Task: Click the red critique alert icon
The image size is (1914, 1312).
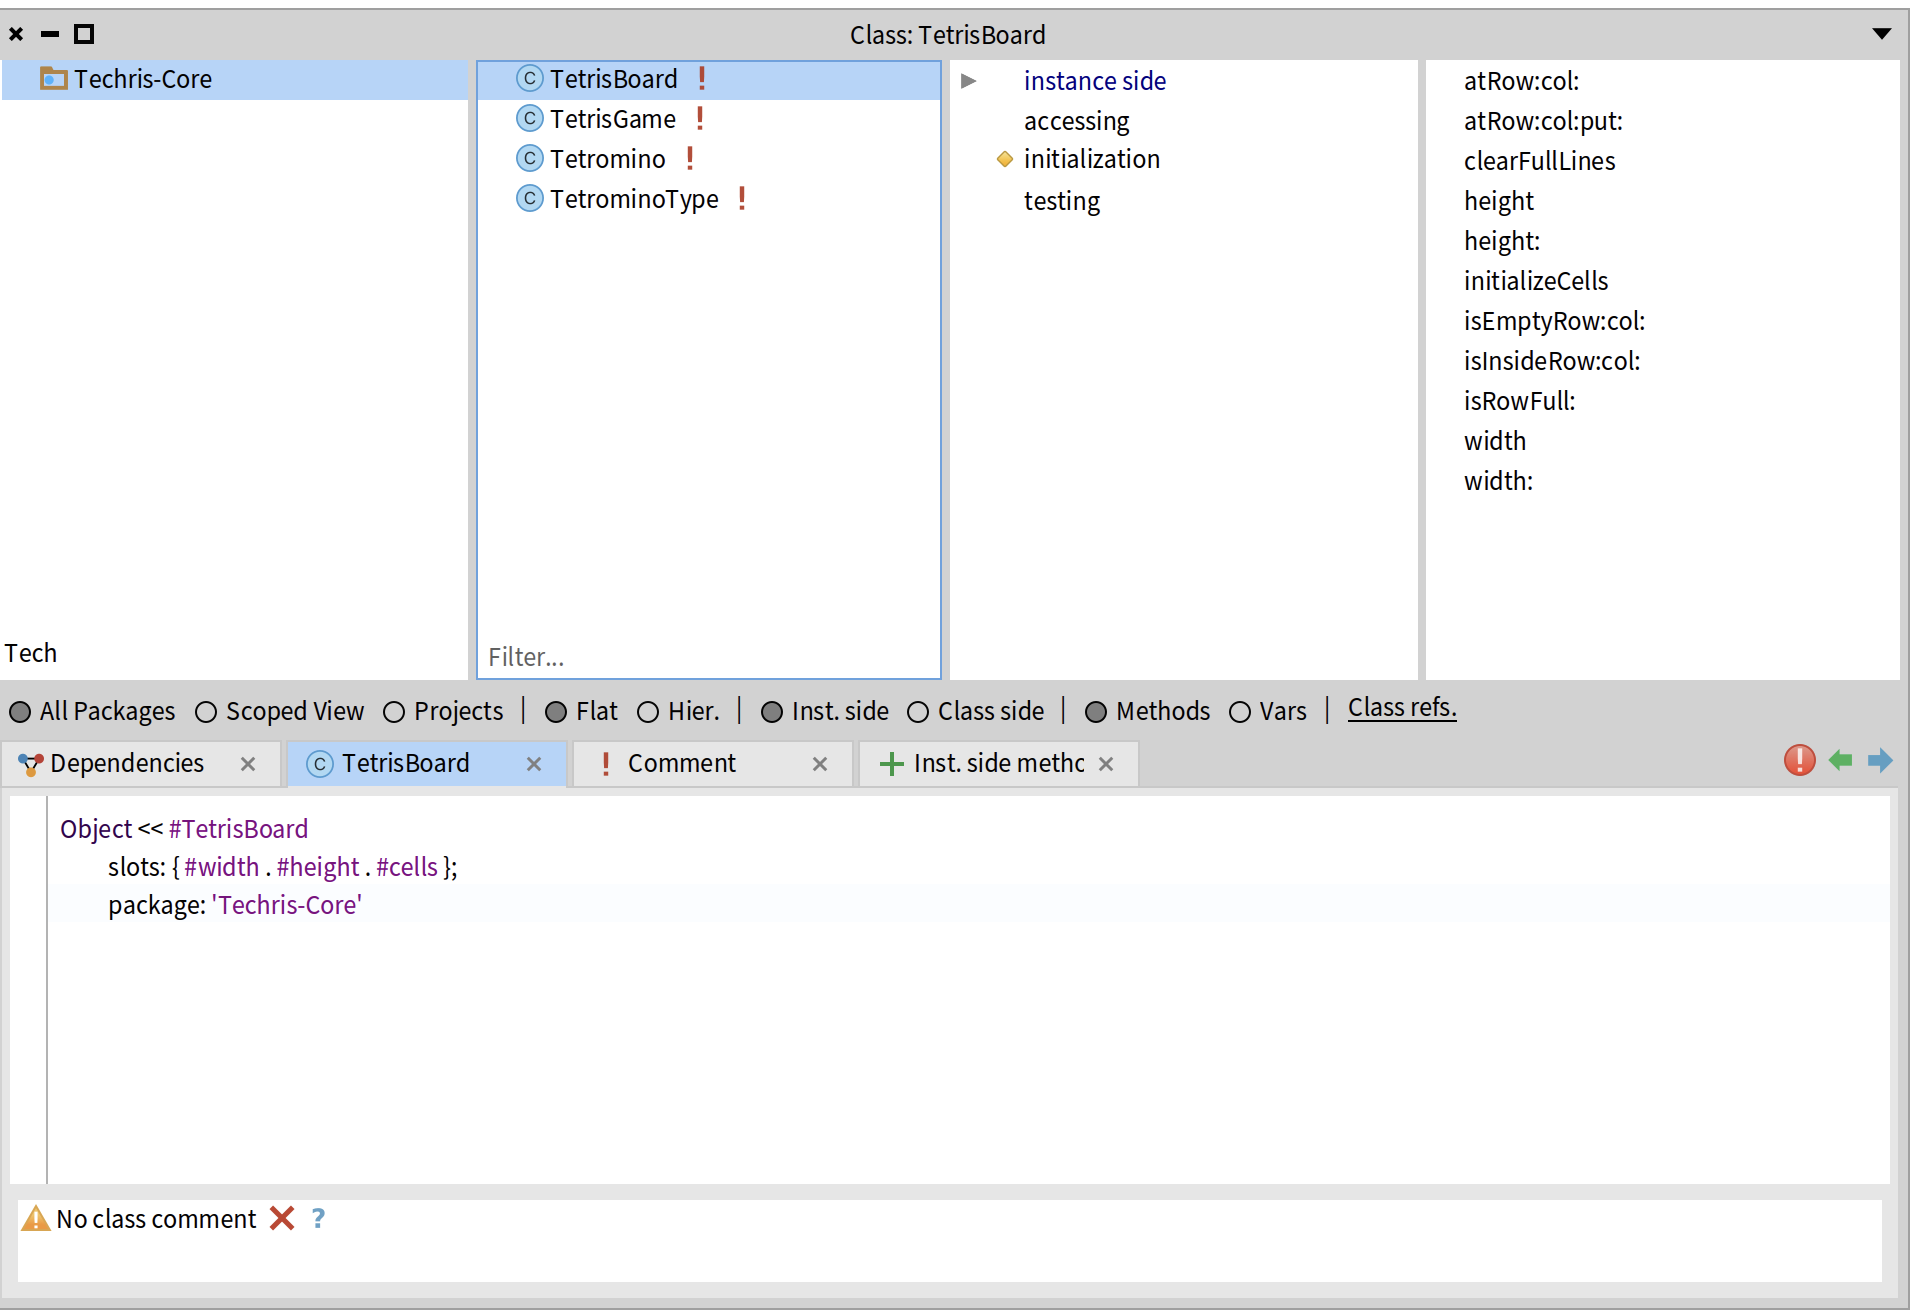Action: click(1798, 761)
